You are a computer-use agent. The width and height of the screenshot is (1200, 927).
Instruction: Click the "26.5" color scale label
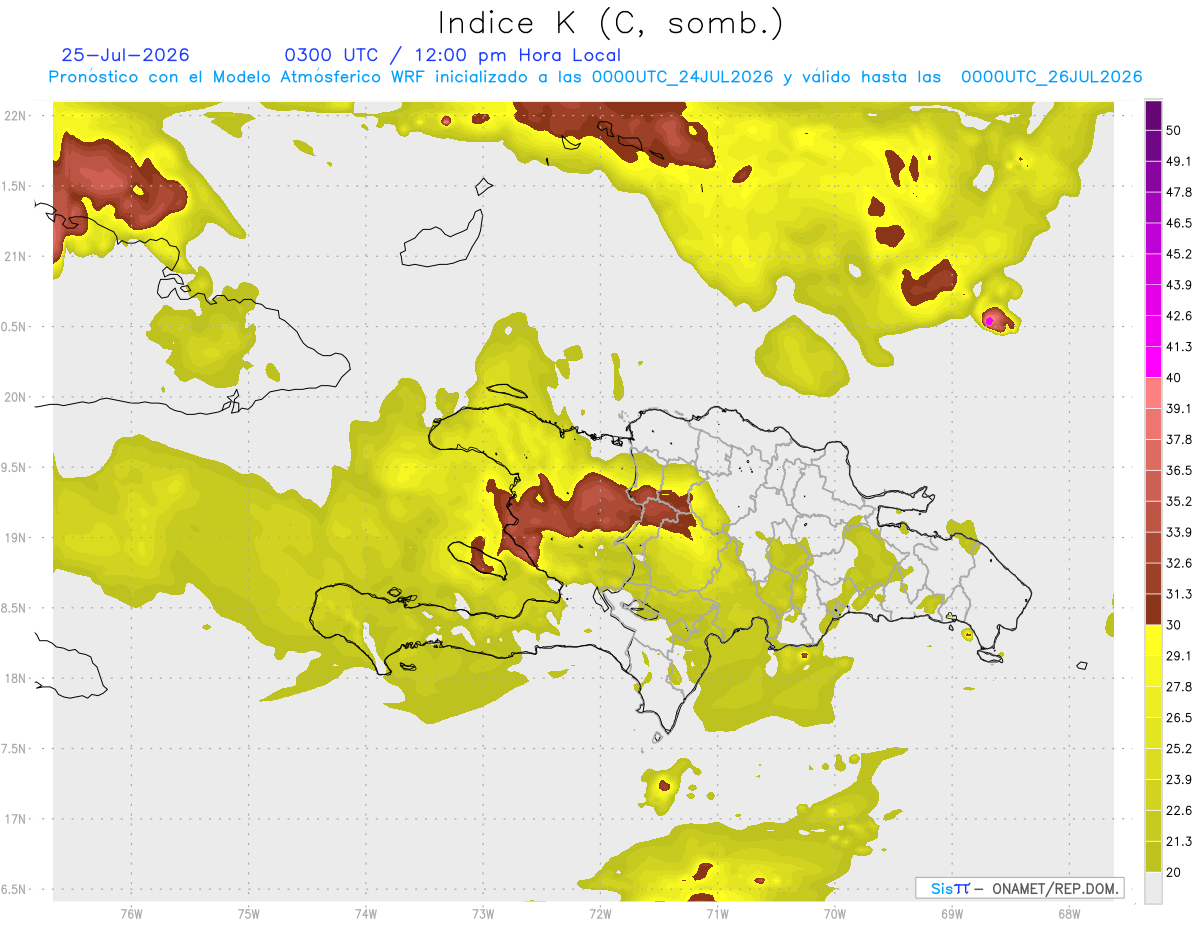(x=1179, y=718)
